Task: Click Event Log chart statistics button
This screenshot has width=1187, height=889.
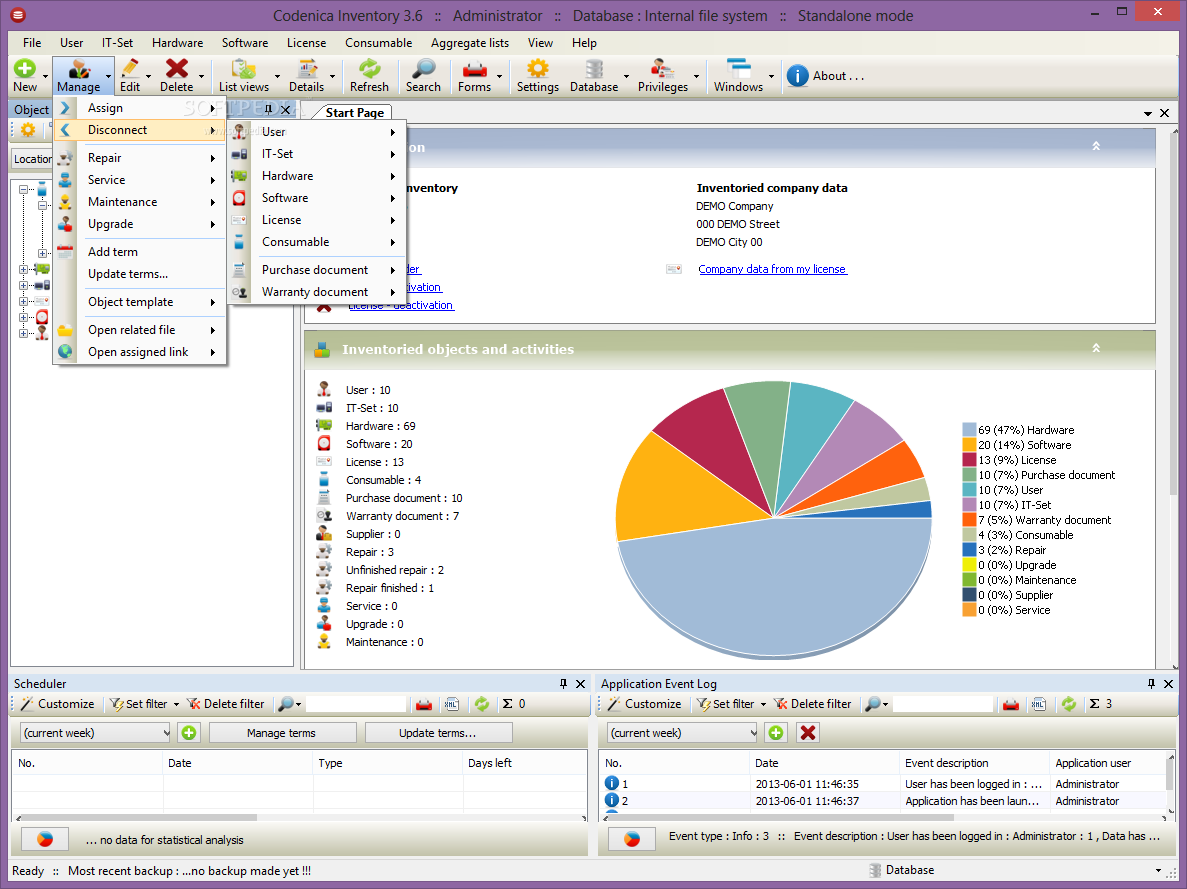Action: [632, 839]
